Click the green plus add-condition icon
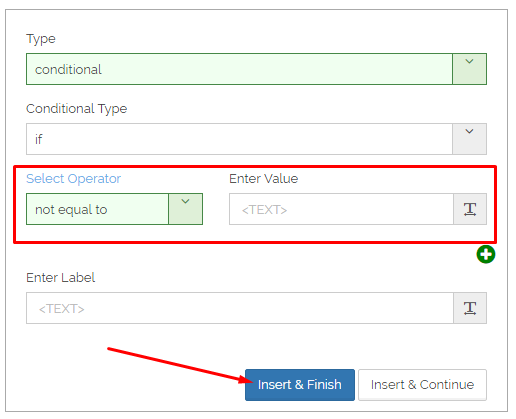Image resolution: width=516 pixels, height=419 pixels. tap(486, 254)
